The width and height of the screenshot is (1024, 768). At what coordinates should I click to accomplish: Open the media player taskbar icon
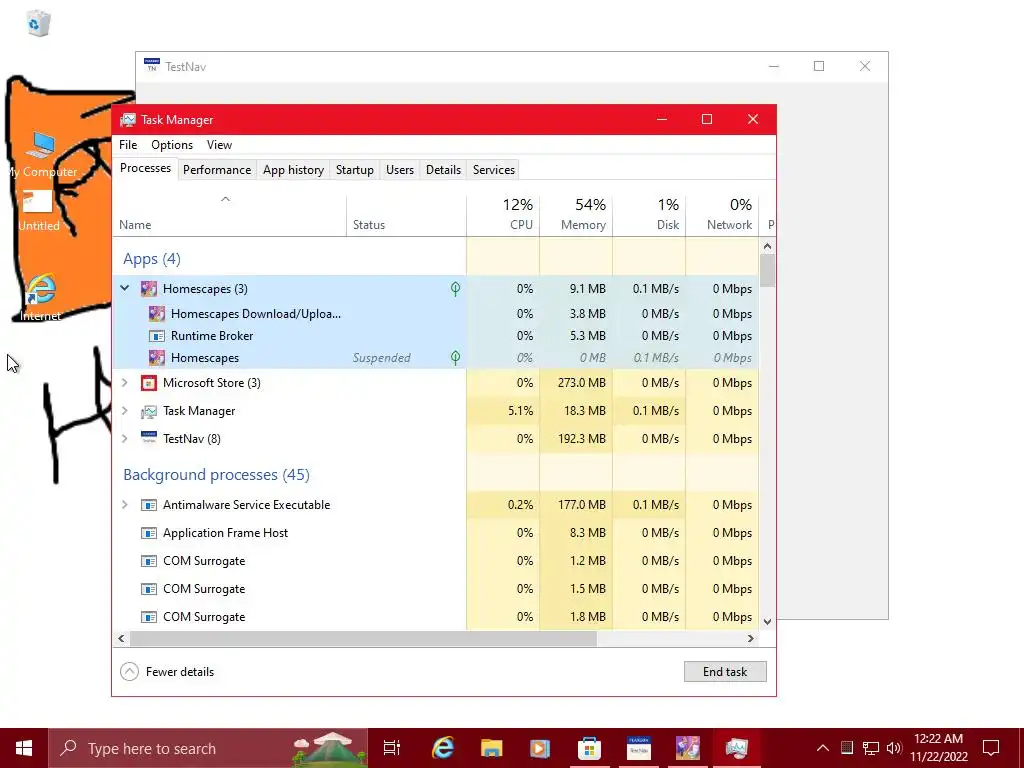click(540, 748)
